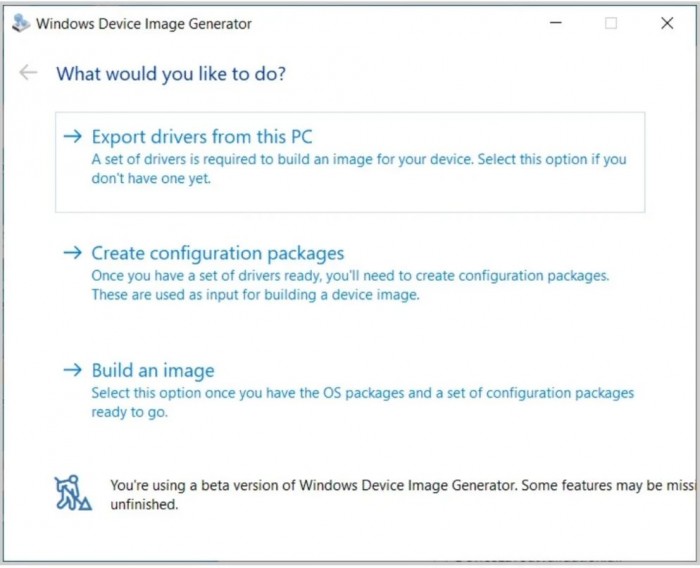This screenshot has height=568, width=700.
Task: Click the disabled maximize button
Action: pyautogui.click(x=611, y=23)
